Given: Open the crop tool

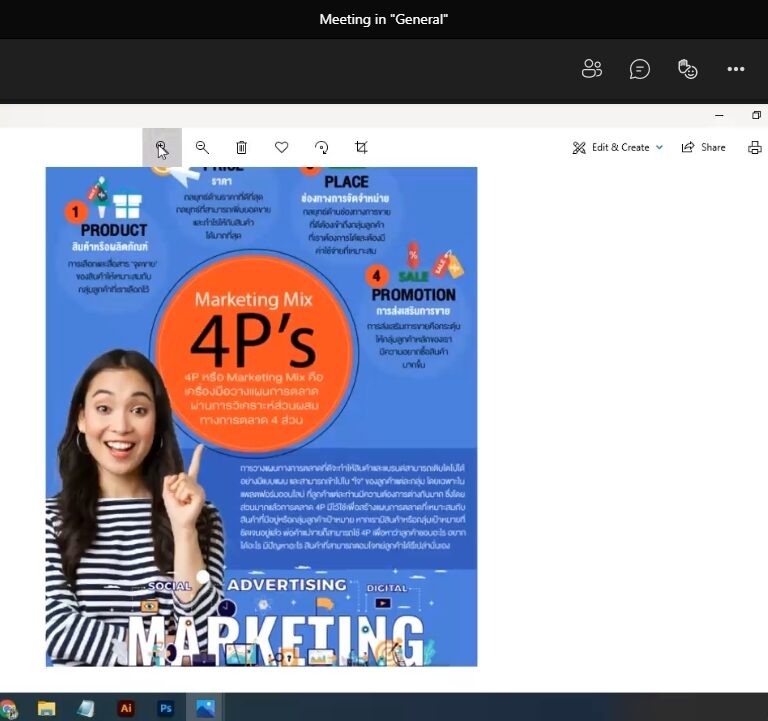Looking at the screenshot, I should click(361, 147).
